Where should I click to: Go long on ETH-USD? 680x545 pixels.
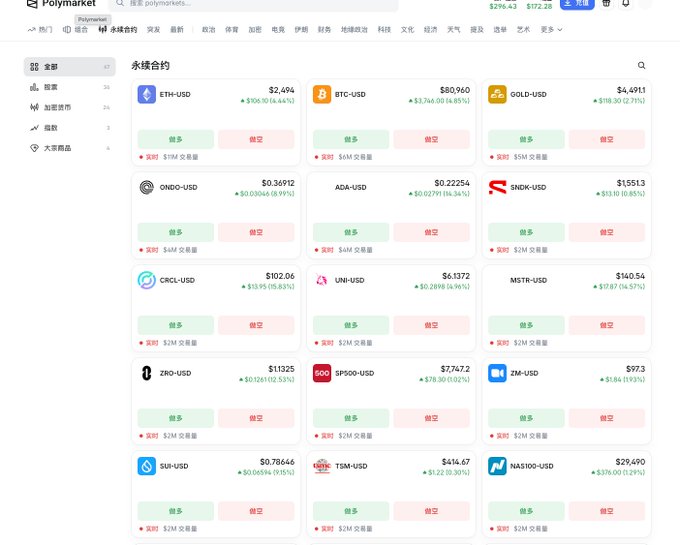tap(176, 139)
